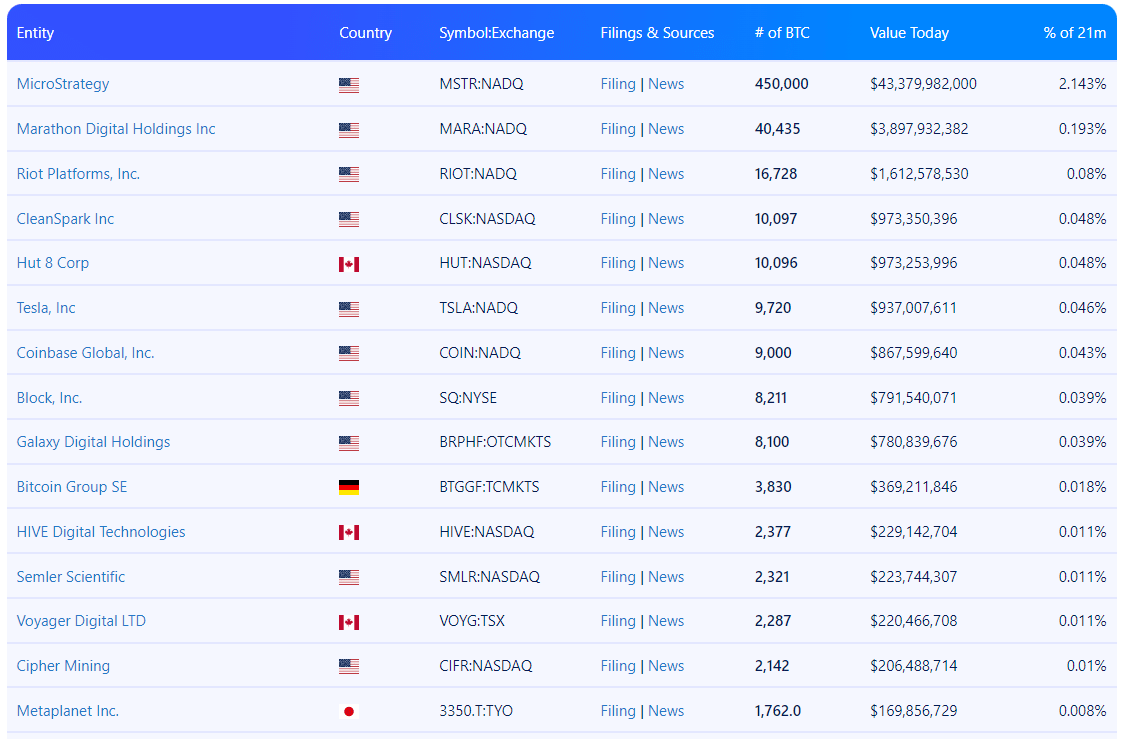The image size is (1123, 739).
Task: Select the BRPHF:OTCMKTS symbol text
Action: tap(495, 442)
